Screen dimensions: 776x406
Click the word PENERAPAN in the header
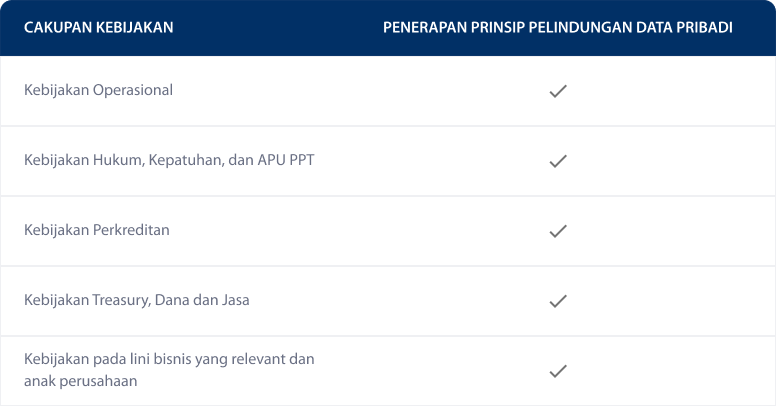point(425,27)
